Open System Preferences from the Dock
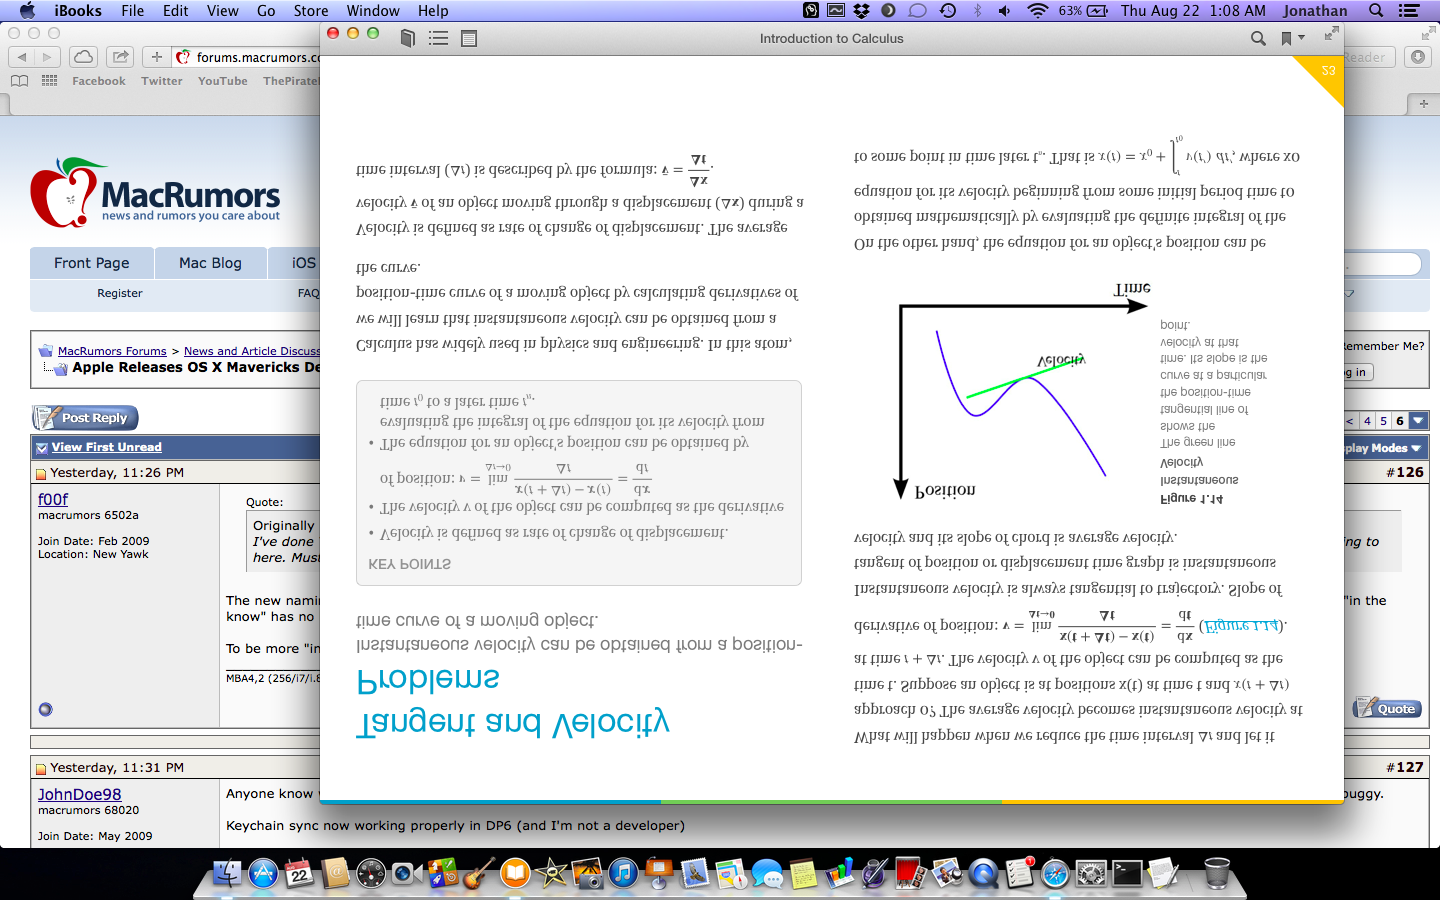 (1091, 873)
